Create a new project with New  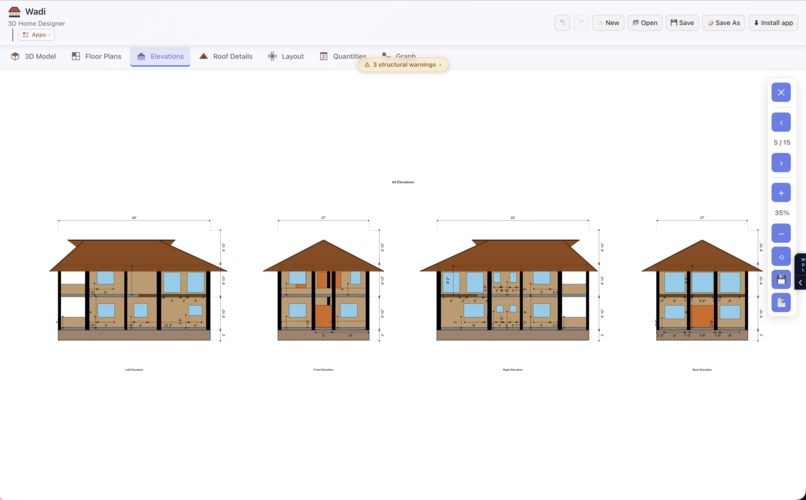[608, 23]
